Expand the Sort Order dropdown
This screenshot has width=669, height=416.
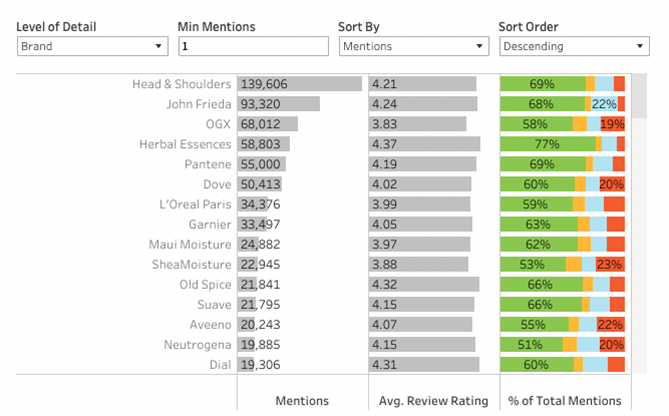574,46
